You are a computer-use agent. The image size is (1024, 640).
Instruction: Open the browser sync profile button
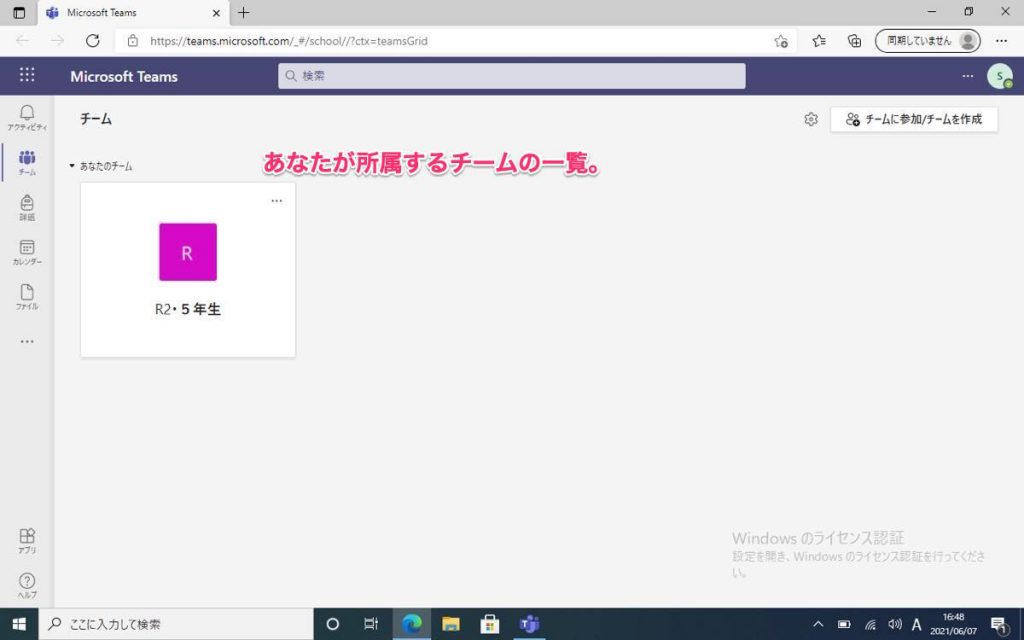(x=927, y=41)
